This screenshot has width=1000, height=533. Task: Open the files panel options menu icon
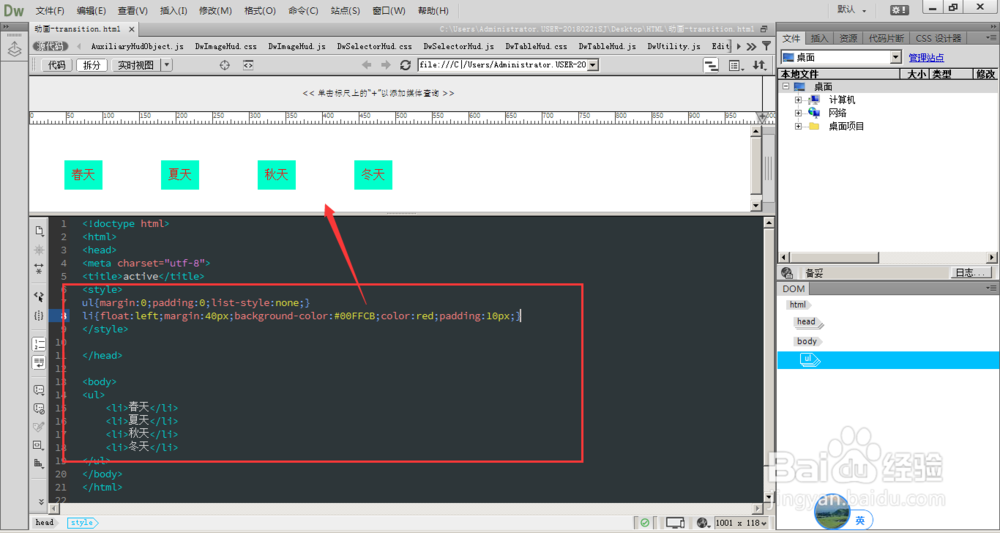[x=992, y=38]
